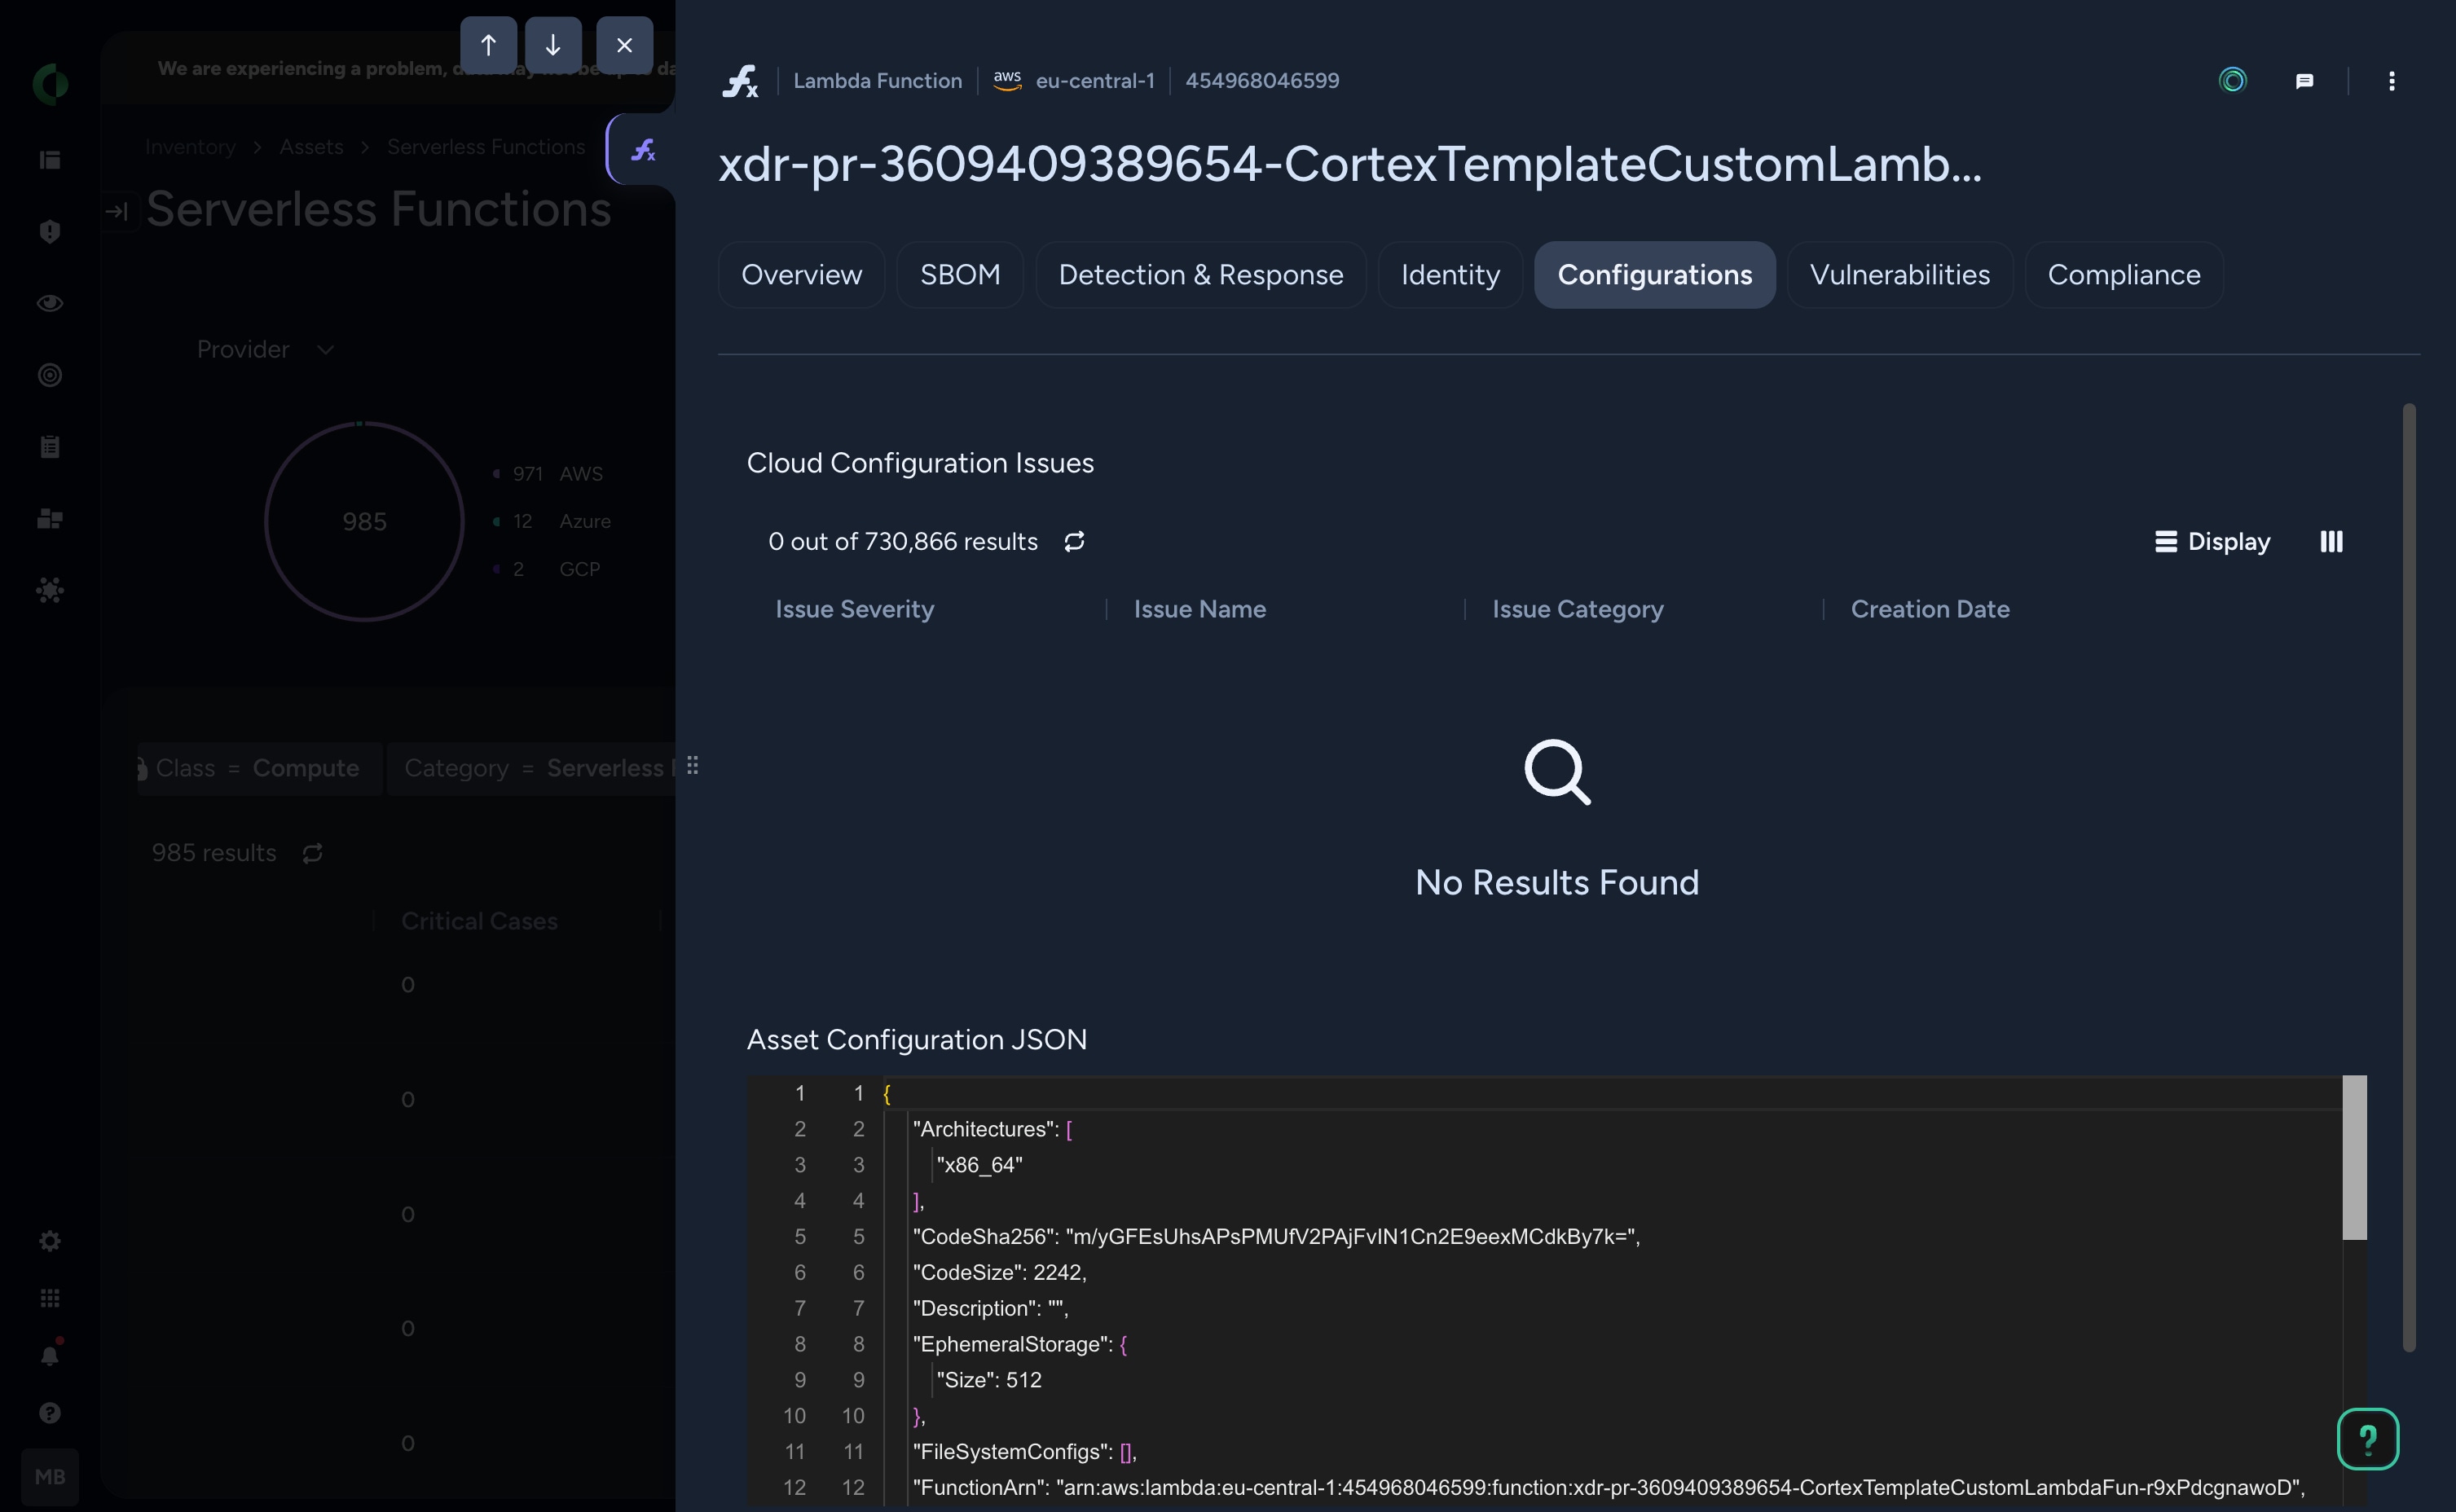This screenshot has height=1512, width=2456.
Task: Switch to the Overview tab
Action: point(801,275)
